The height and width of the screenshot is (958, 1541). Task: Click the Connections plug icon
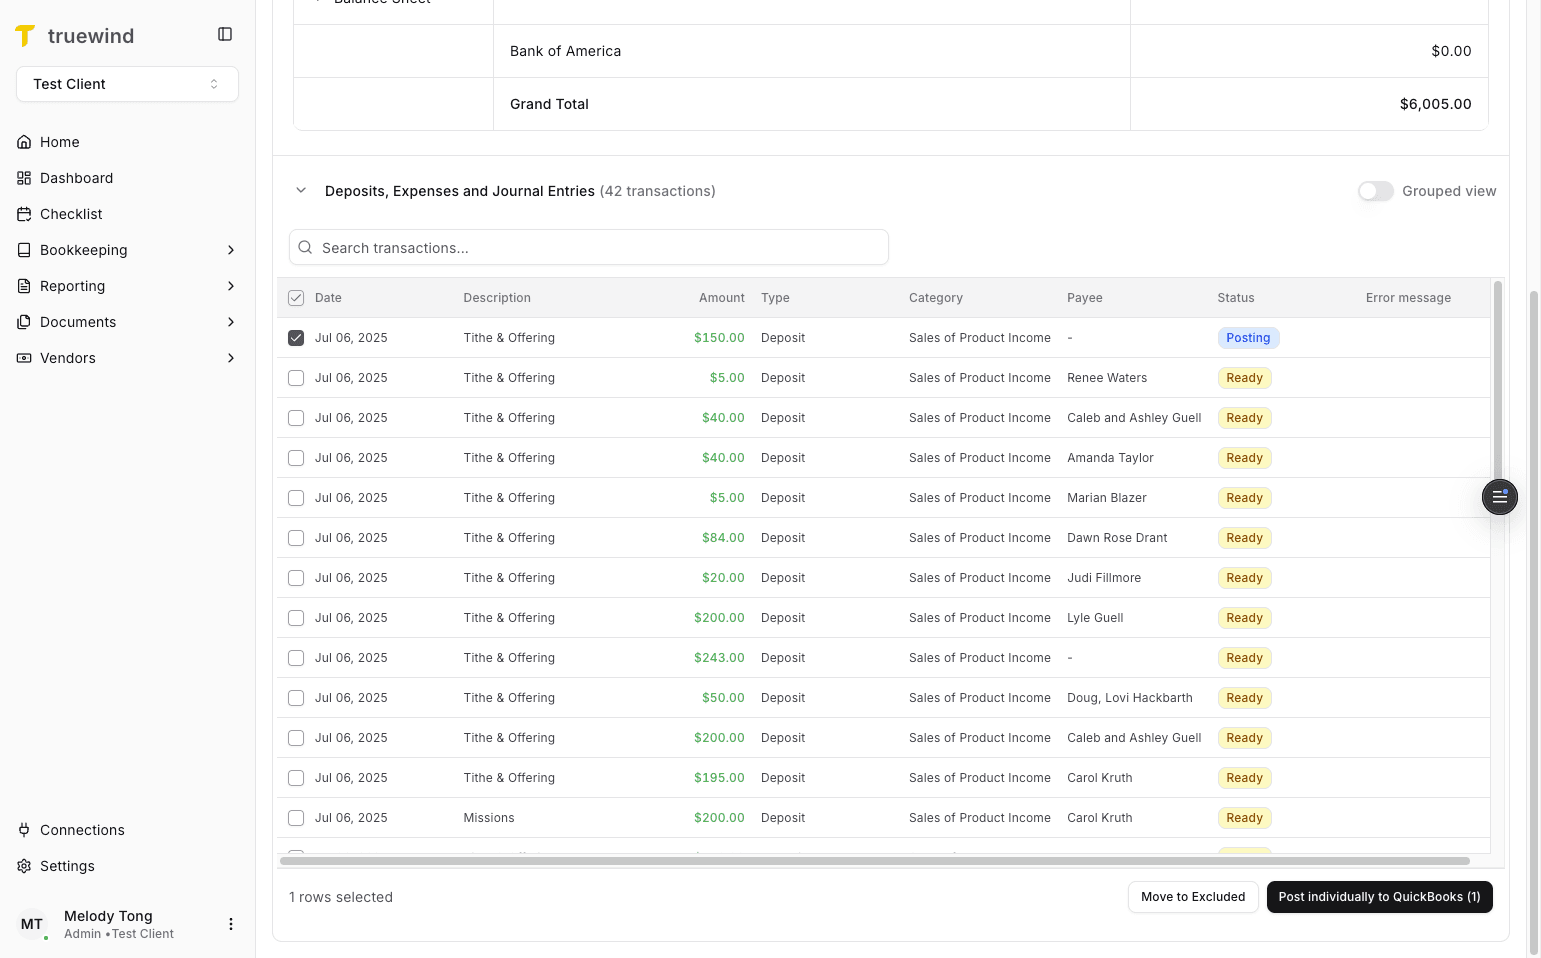pyautogui.click(x=24, y=830)
